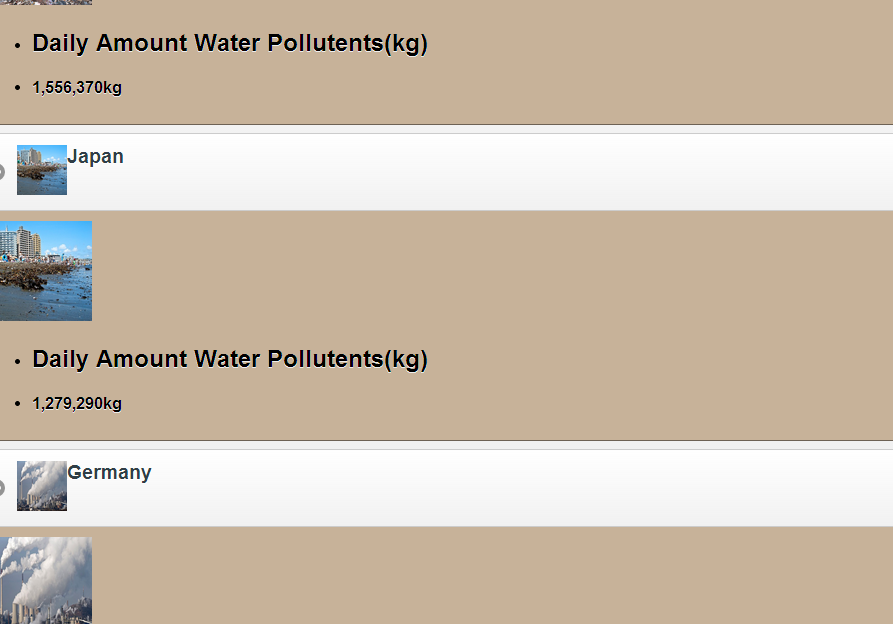Open the large Japan polluted shoreline photo
Screen dimensions: 893x624
pos(46,271)
